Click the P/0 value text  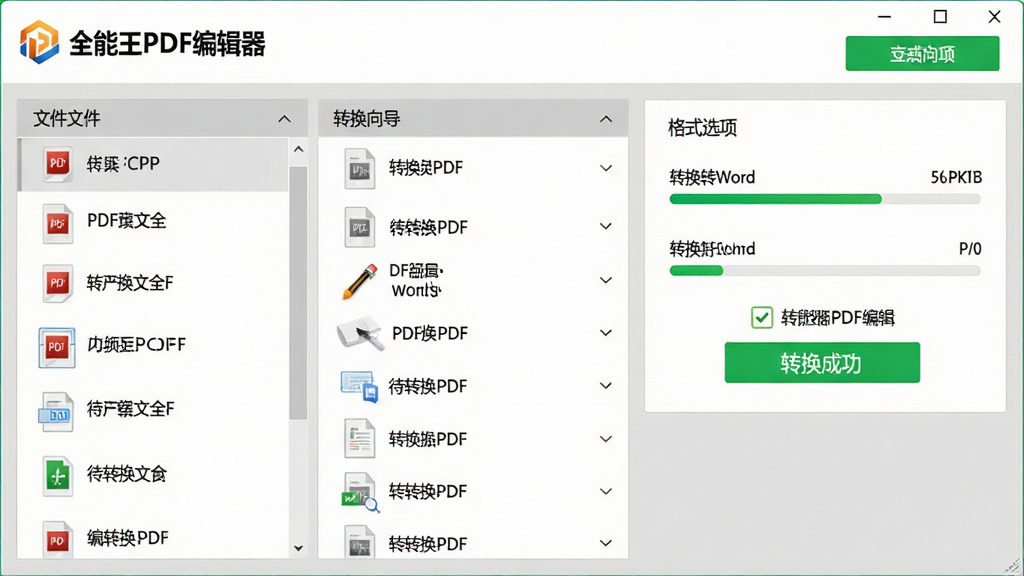(970, 249)
